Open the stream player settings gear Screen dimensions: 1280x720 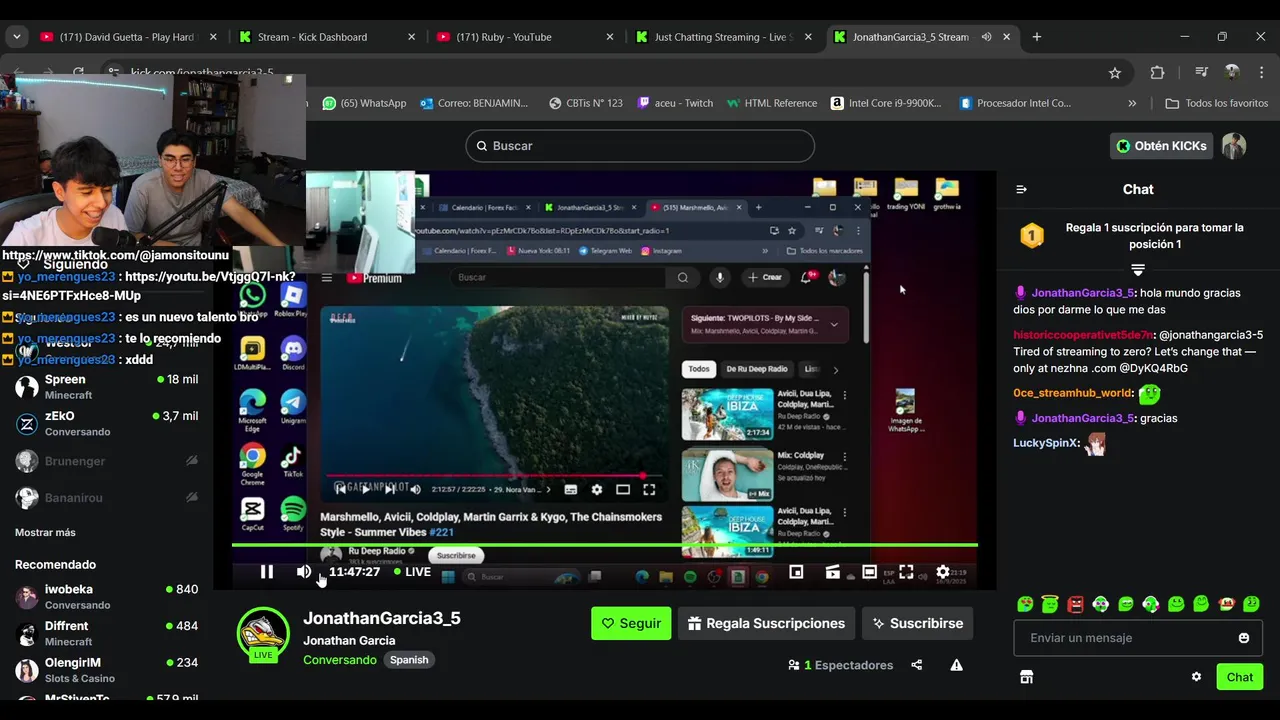click(x=943, y=572)
